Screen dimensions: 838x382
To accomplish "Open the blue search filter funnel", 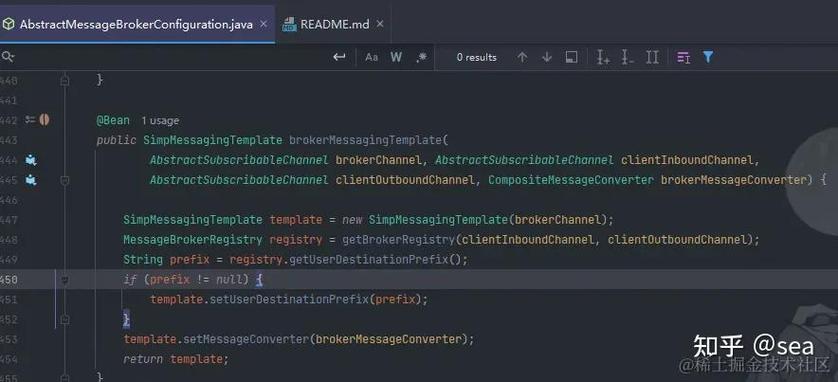I will [708, 57].
